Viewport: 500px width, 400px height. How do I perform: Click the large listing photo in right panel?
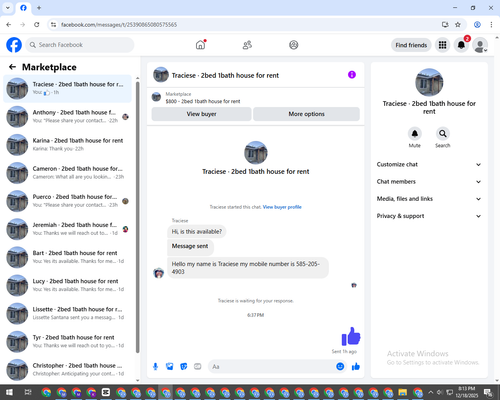tap(429, 82)
